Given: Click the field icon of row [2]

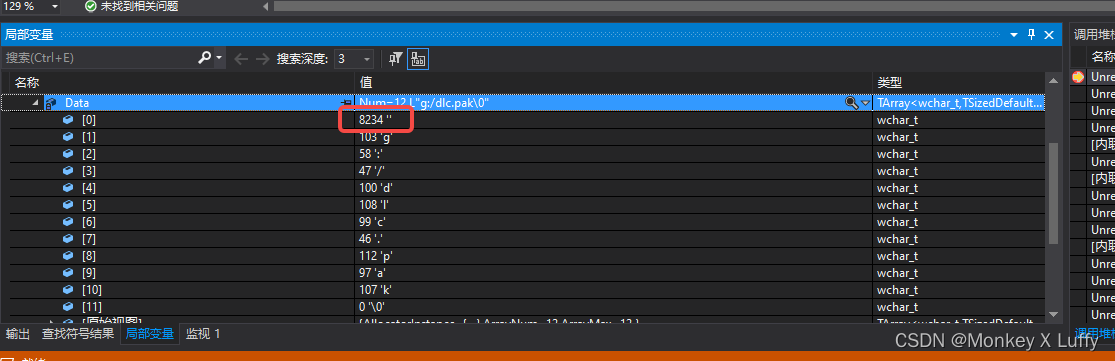Looking at the screenshot, I should [68, 154].
